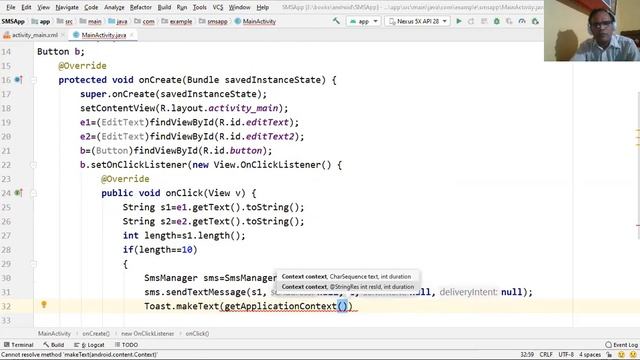Collapse the onCreate method fold marker on line 16

(34, 80)
